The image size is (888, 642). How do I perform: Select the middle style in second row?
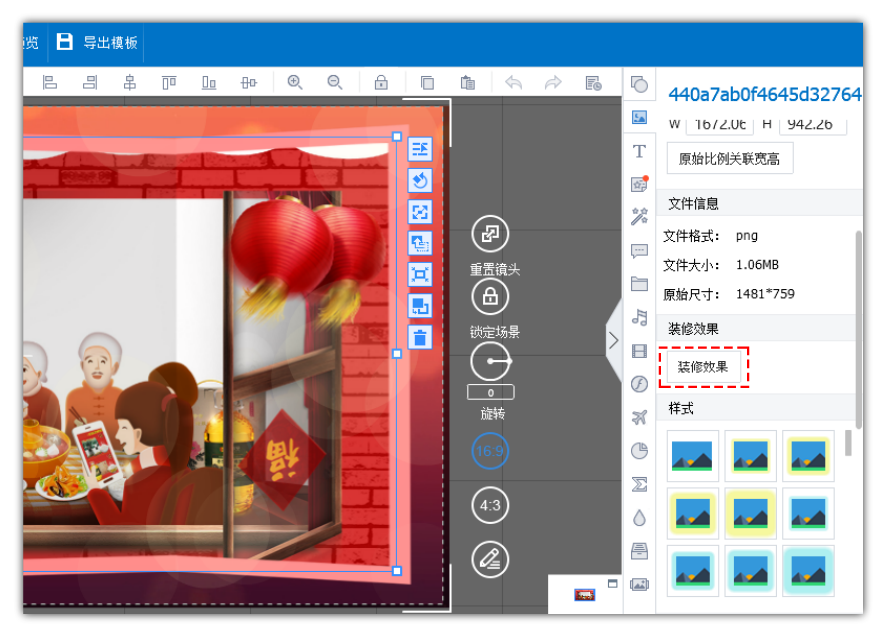click(x=750, y=514)
